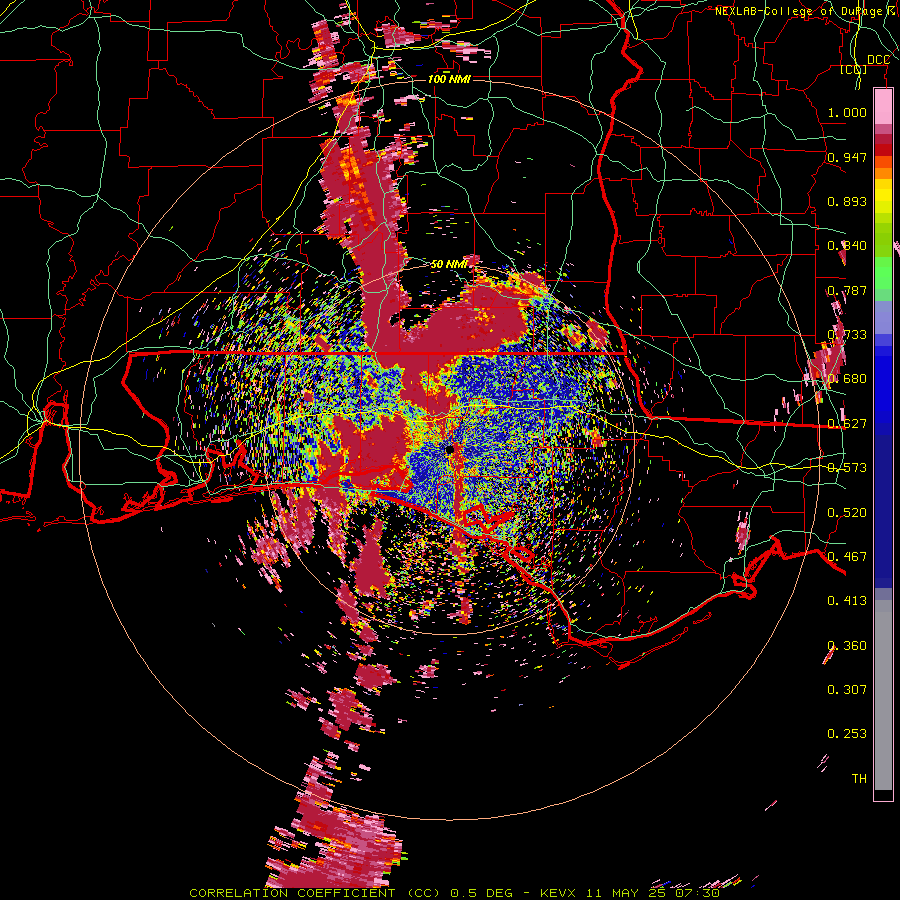This screenshot has height=900, width=900.
Task: Click the 0.253 scale value
Action: click(x=847, y=734)
